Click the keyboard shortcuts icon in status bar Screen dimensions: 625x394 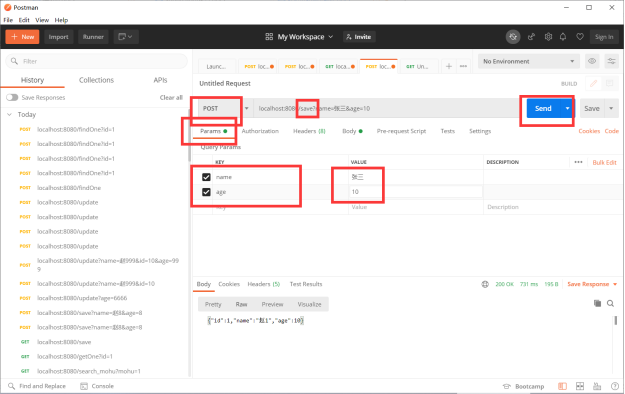pos(597,386)
